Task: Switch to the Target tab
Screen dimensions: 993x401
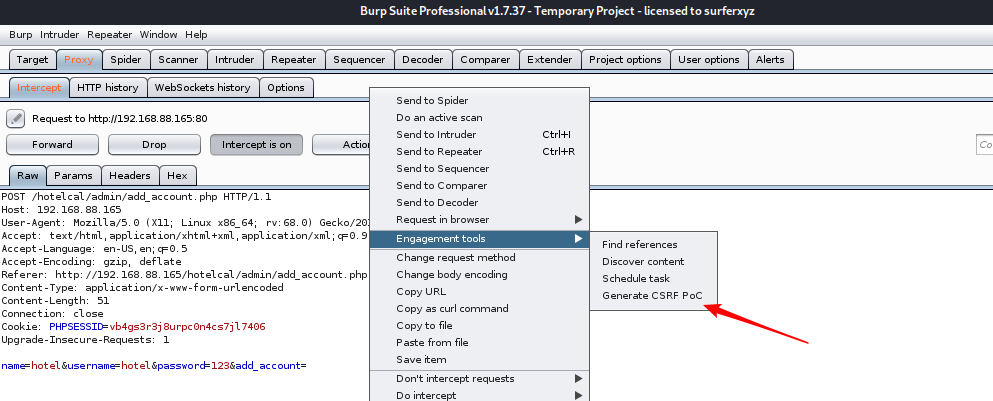Action: click(32, 60)
